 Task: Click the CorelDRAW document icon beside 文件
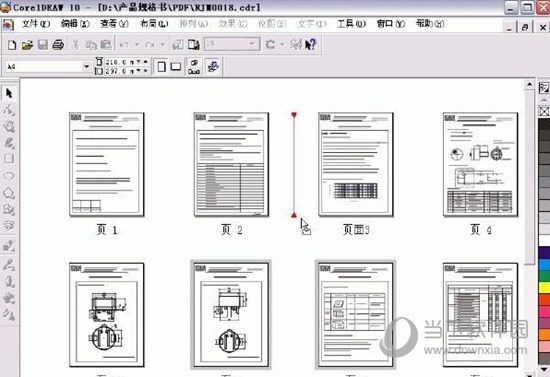(8, 25)
